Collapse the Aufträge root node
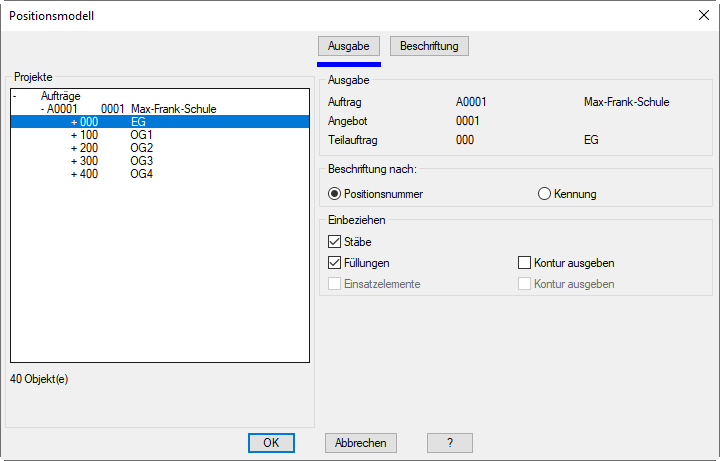The image size is (720, 461). point(15,96)
